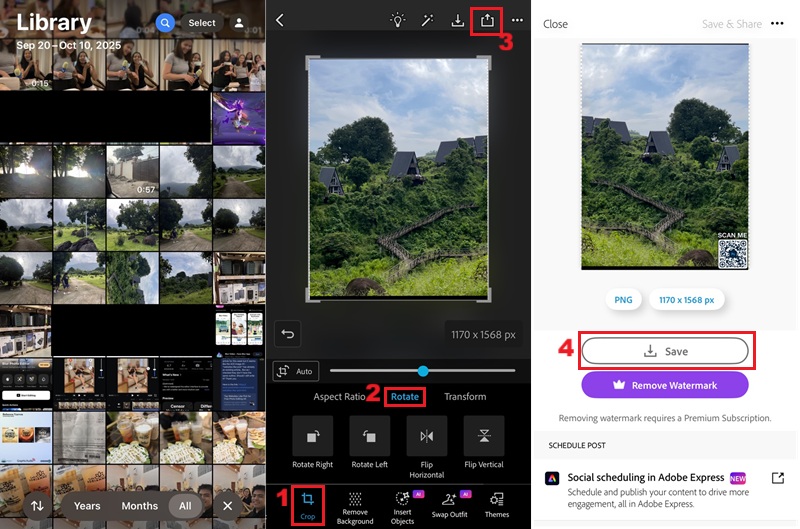Open the Remove Background tool

click(x=355, y=505)
